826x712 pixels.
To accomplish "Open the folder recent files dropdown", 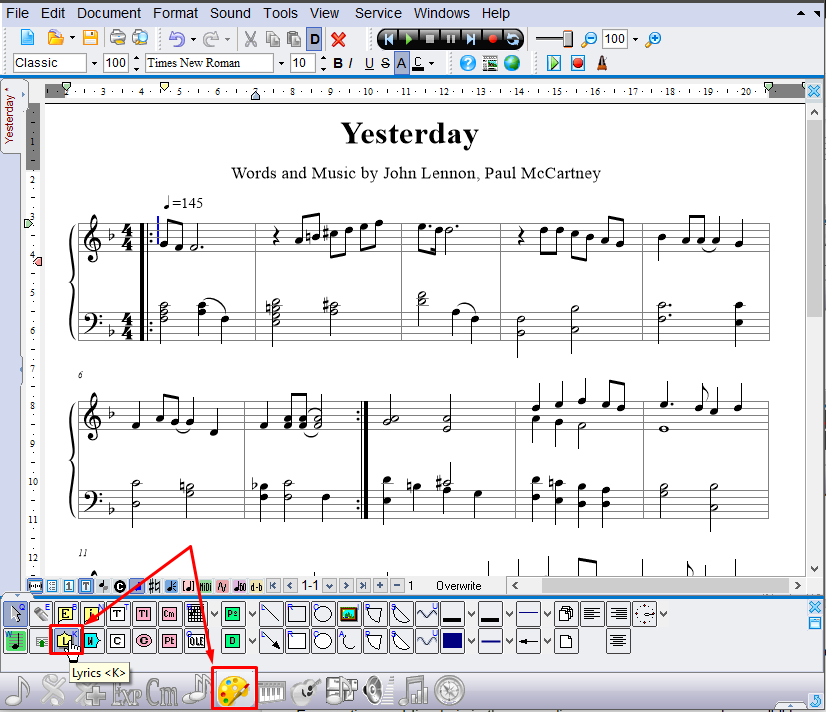I will pyautogui.click(x=72, y=38).
